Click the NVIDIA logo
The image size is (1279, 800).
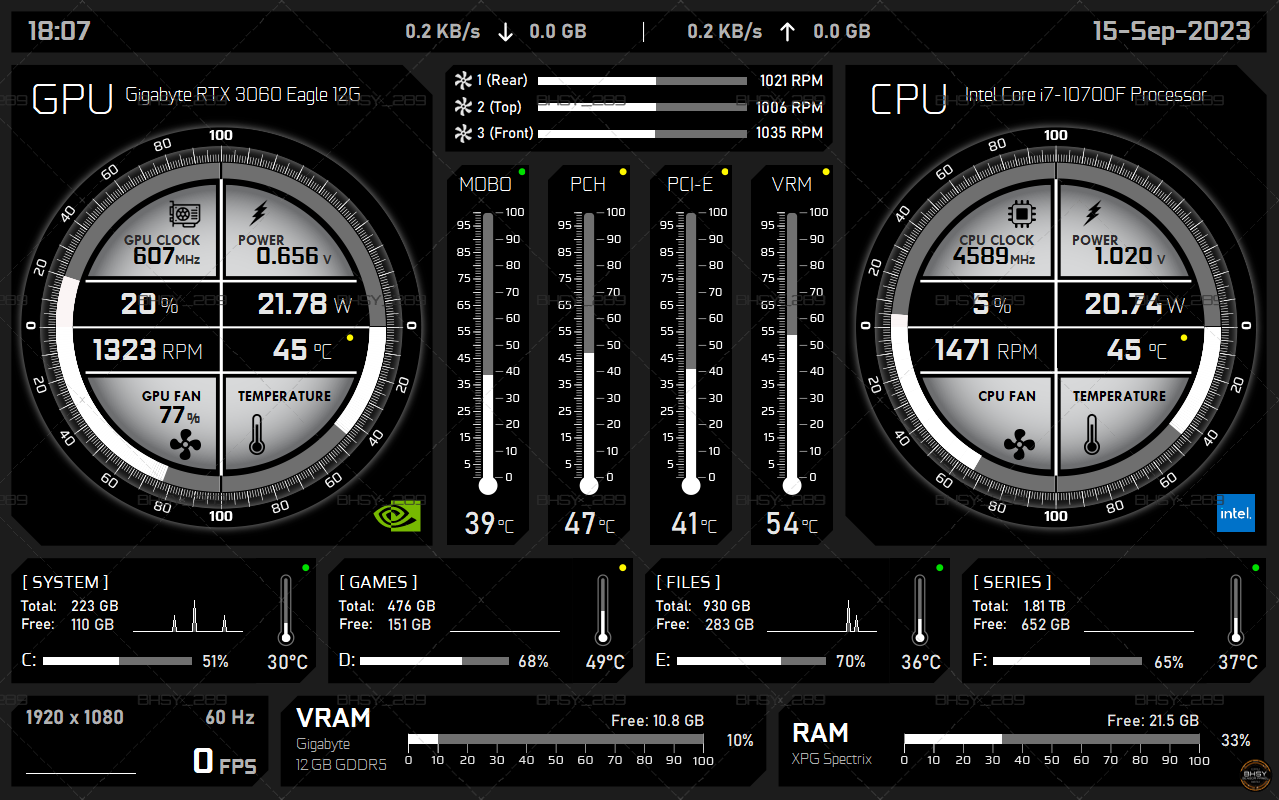point(397,514)
